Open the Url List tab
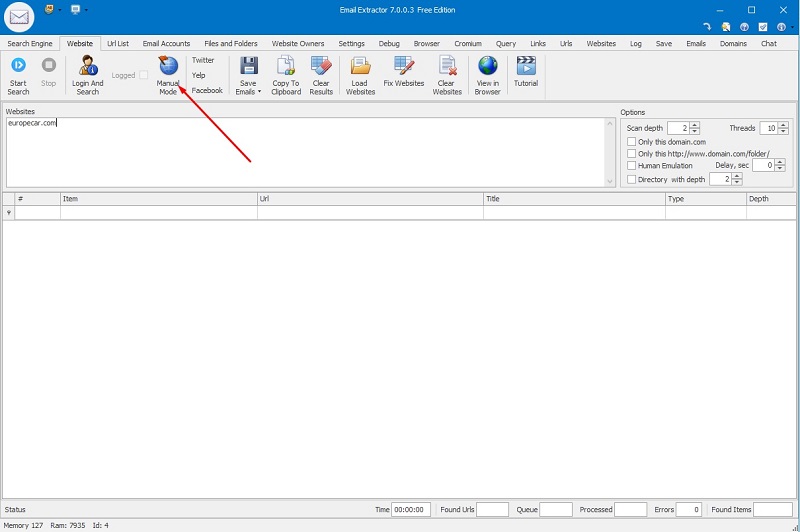Viewport: 800px width, 532px height. [x=118, y=43]
